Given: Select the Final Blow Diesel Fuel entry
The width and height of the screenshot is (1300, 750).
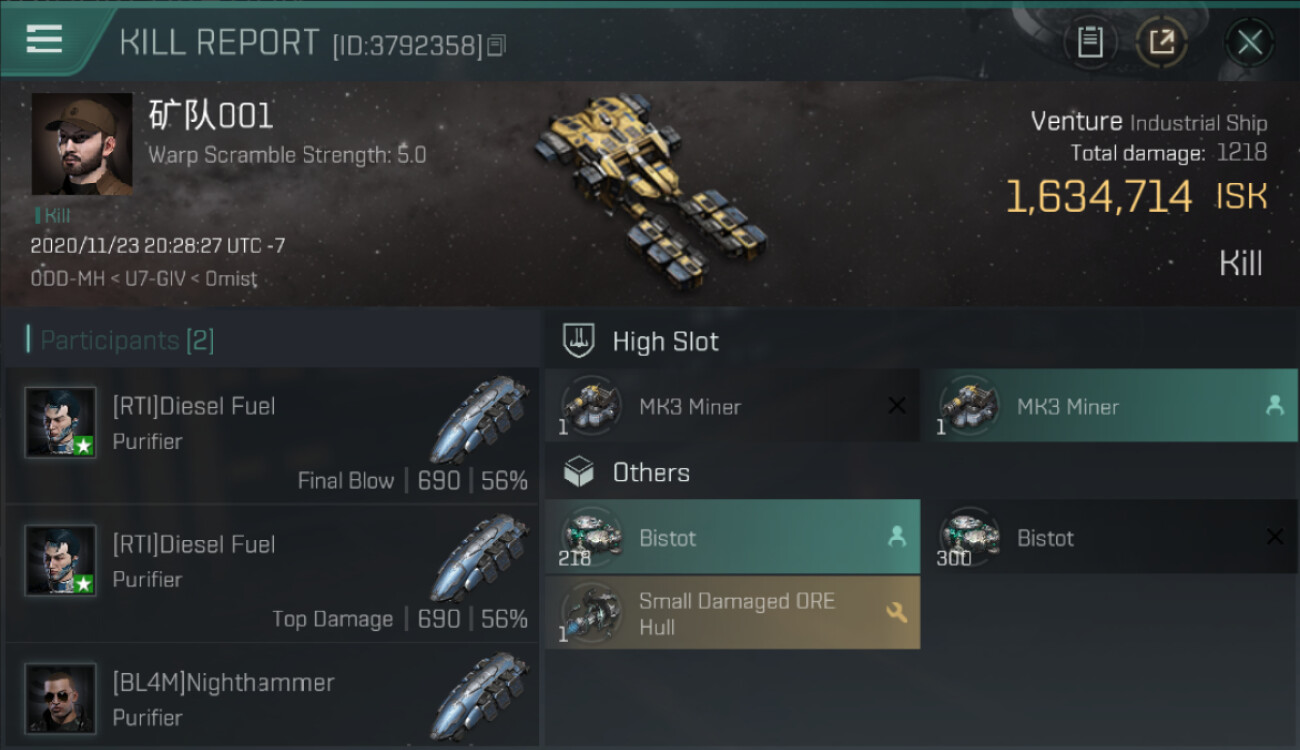Looking at the screenshot, I should click(272, 435).
